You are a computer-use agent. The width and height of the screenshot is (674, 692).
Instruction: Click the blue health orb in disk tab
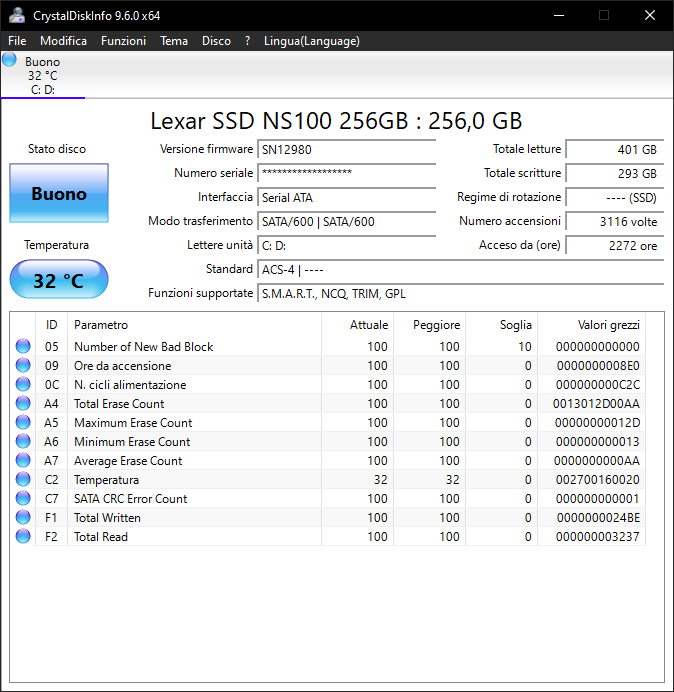coord(9,60)
